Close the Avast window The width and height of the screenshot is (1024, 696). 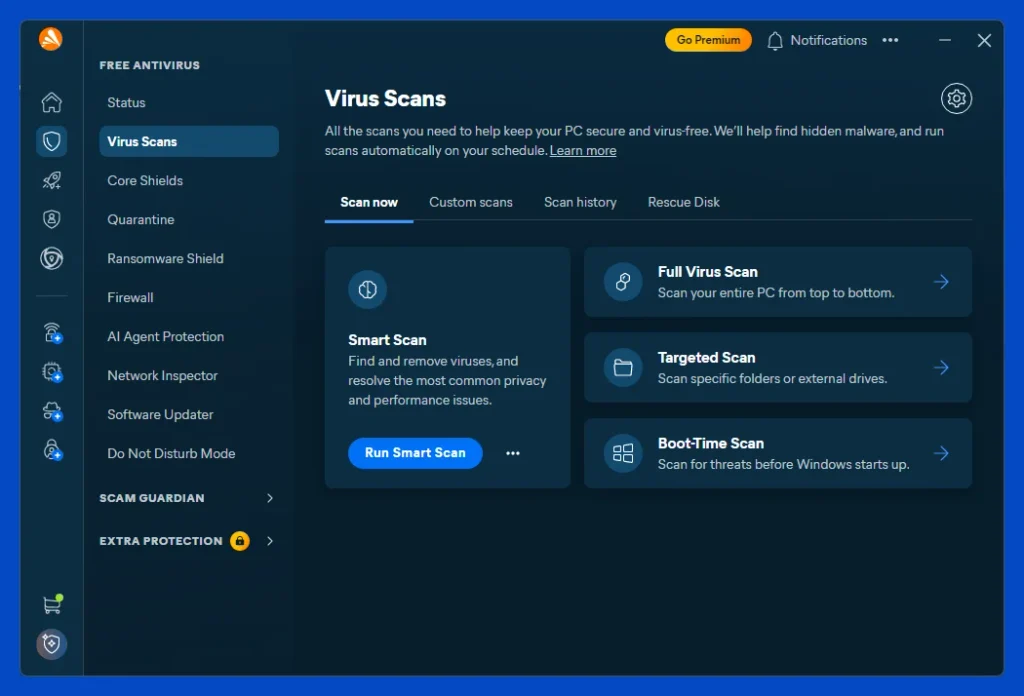click(984, 40)
